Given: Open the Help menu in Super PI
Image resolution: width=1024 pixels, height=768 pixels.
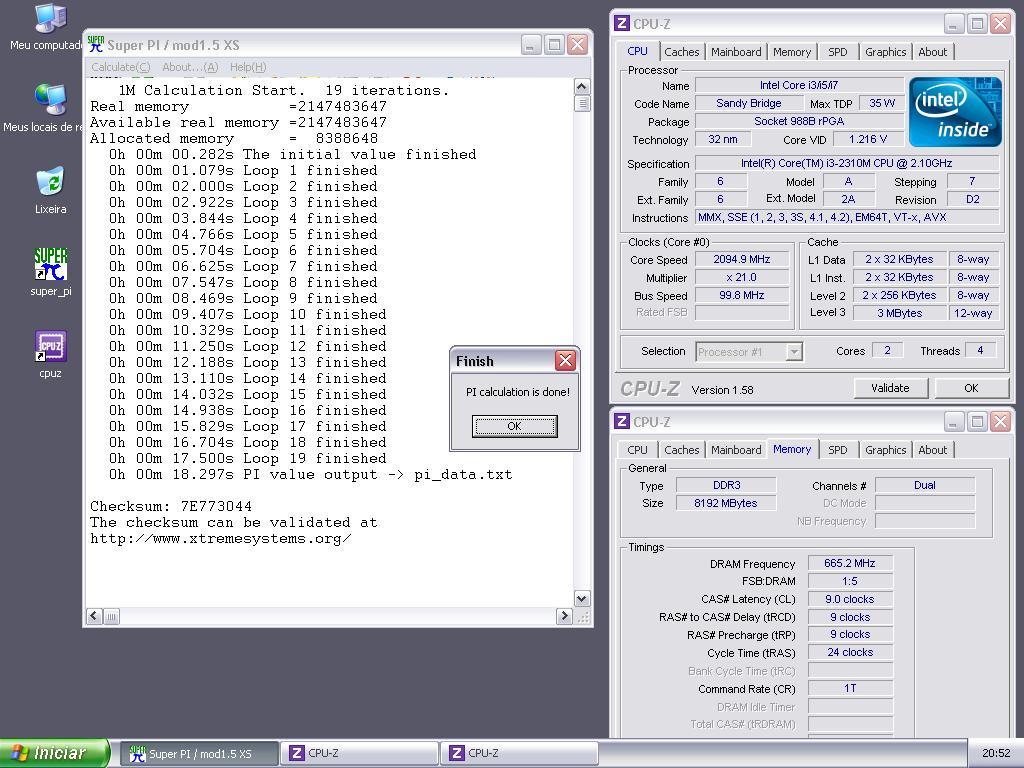Looking at the screenshot, I should [x=248, y=67].
